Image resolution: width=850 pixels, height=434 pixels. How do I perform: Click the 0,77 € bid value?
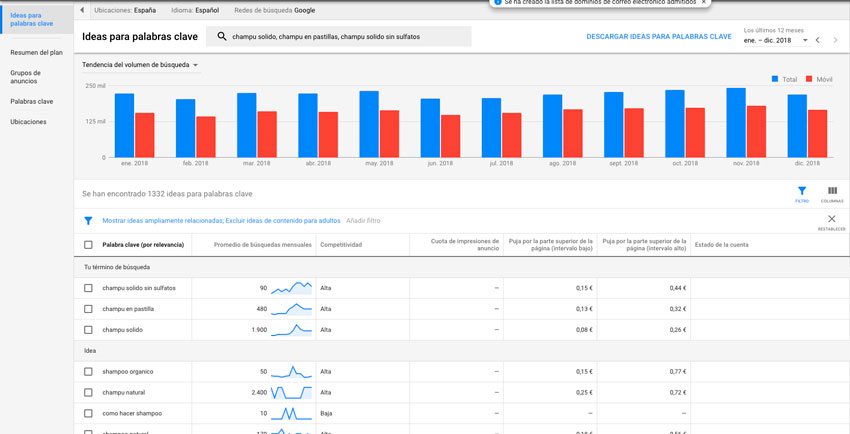click(678, 372)
